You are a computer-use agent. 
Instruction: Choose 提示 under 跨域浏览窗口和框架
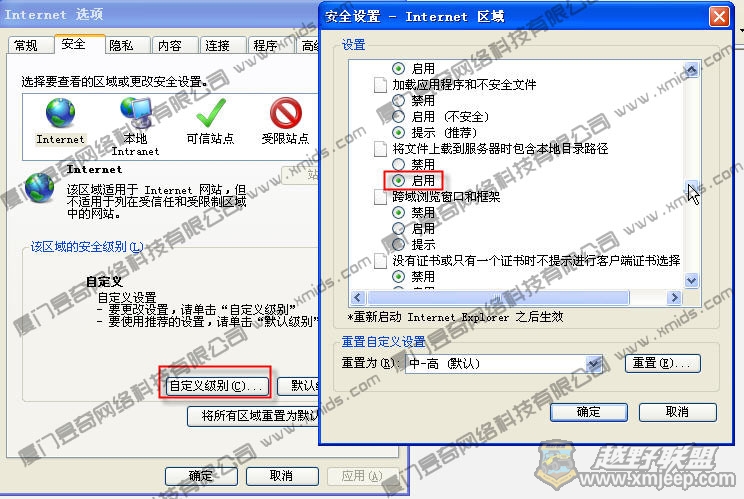tap(399, 244)
